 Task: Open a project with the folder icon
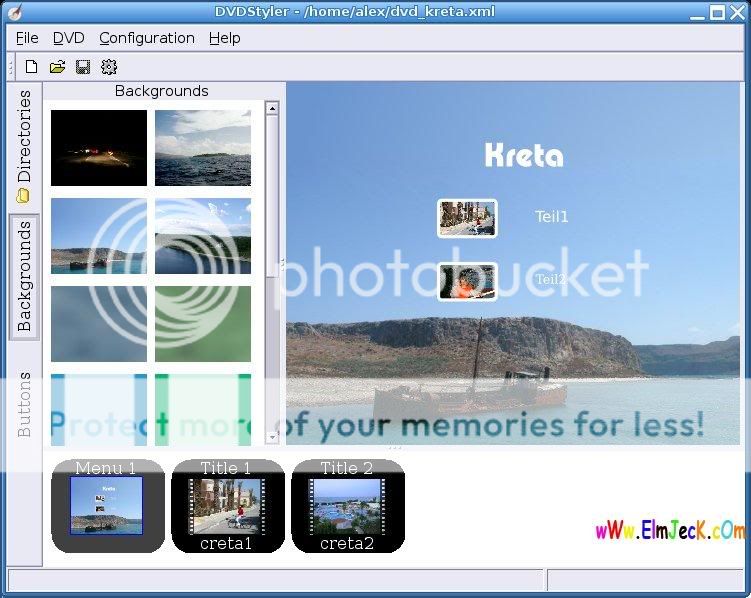57,67
